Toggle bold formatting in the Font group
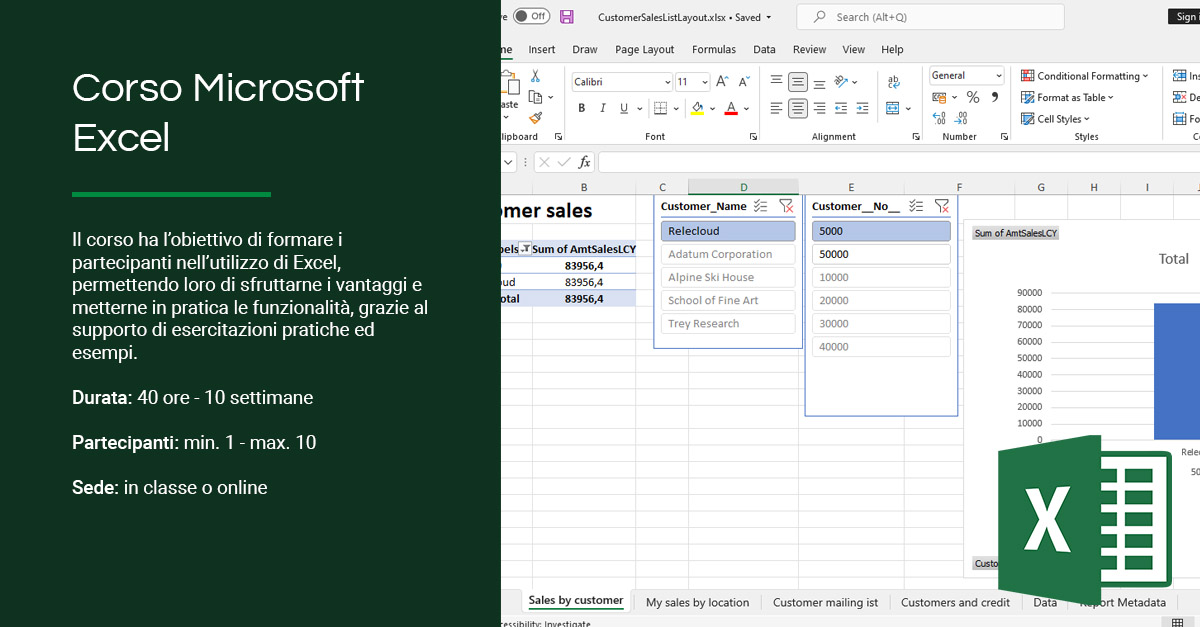 tap(583, 108)
